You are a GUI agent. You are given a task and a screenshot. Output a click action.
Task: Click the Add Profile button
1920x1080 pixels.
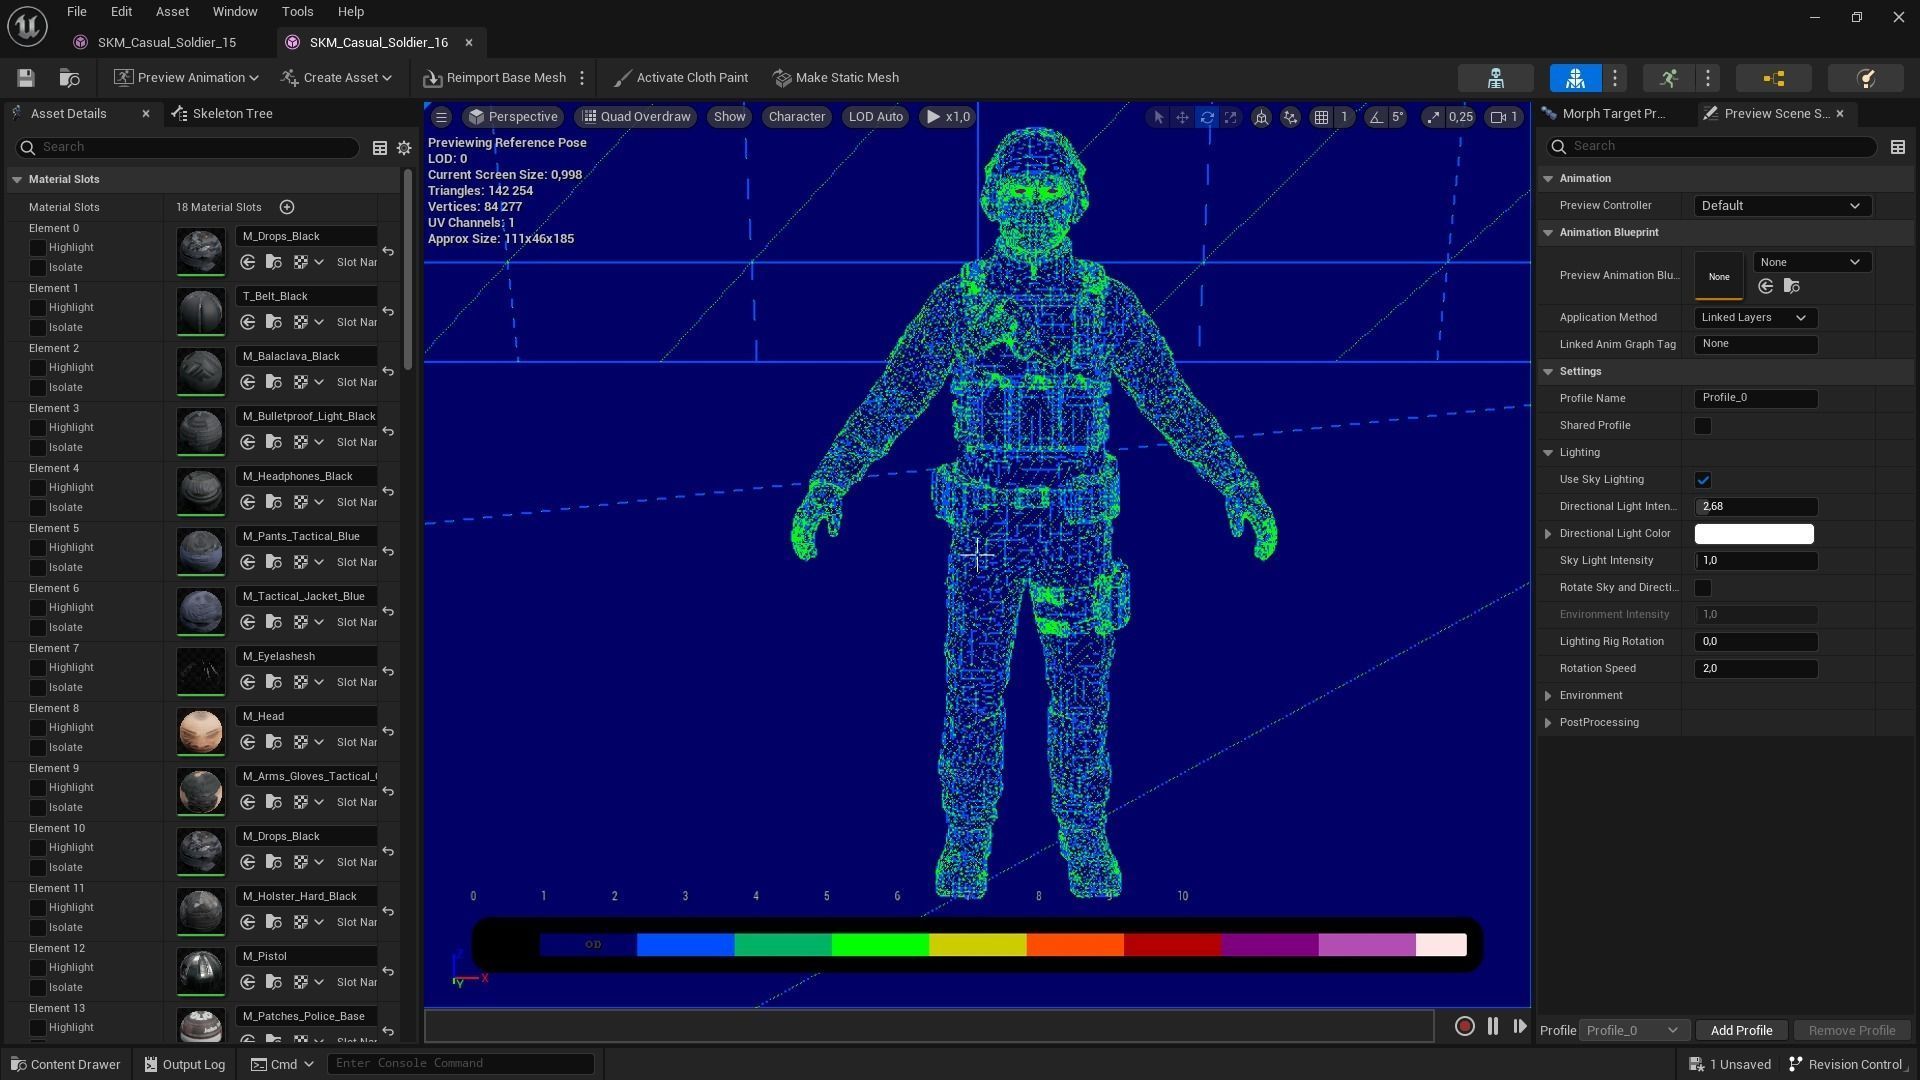pyautogui.click(x=1741, y=1030)
